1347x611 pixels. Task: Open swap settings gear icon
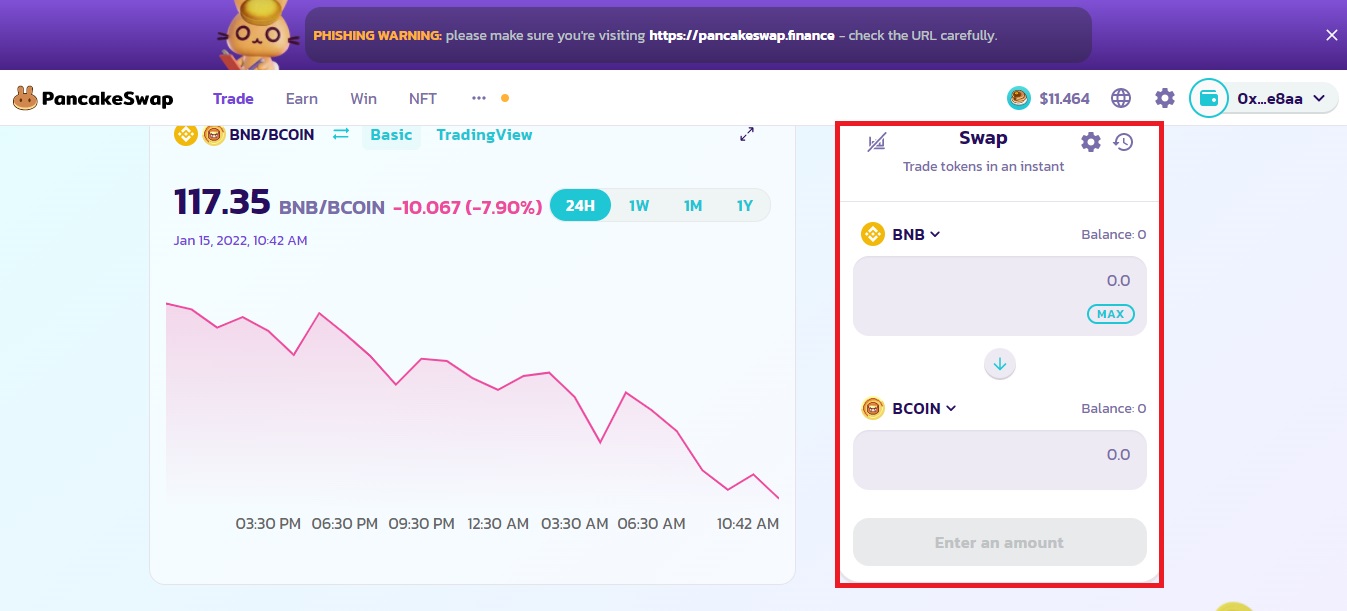[x=1091, y=142]
